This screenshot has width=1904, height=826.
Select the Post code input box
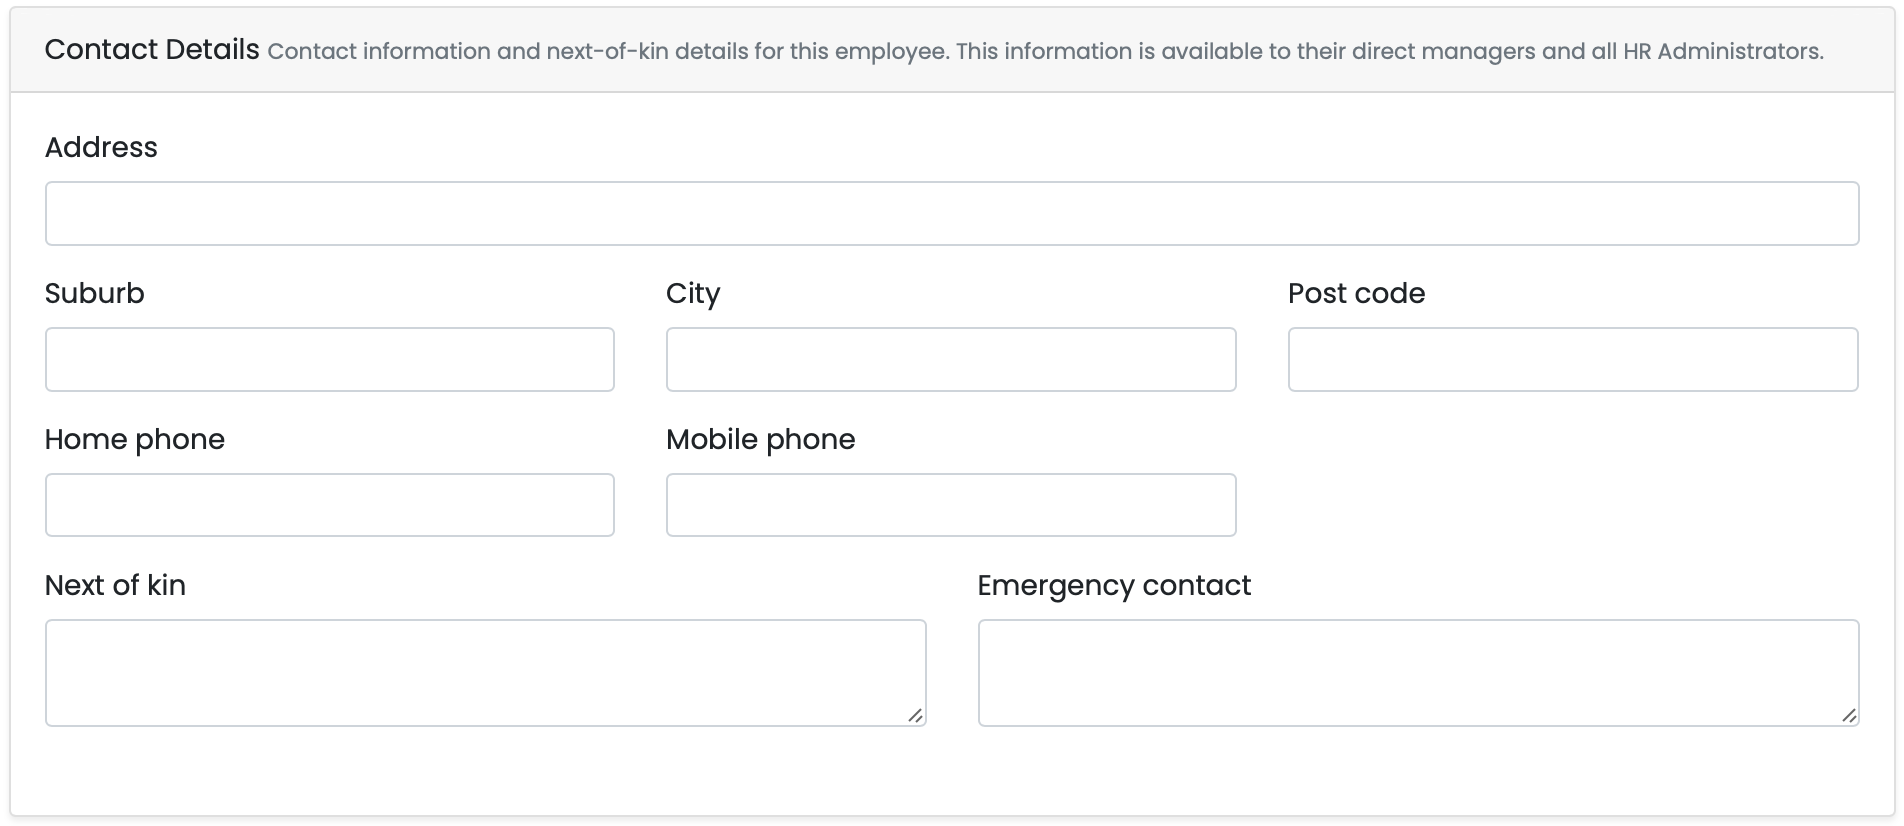(1572, 359)
